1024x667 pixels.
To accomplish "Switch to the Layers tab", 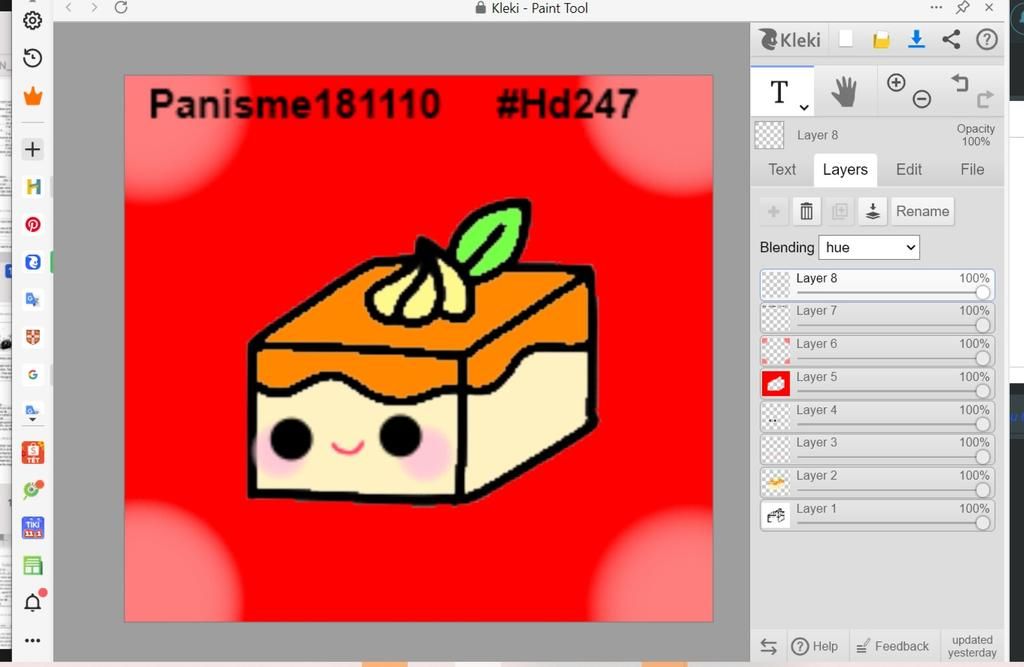I will point(845,170).
